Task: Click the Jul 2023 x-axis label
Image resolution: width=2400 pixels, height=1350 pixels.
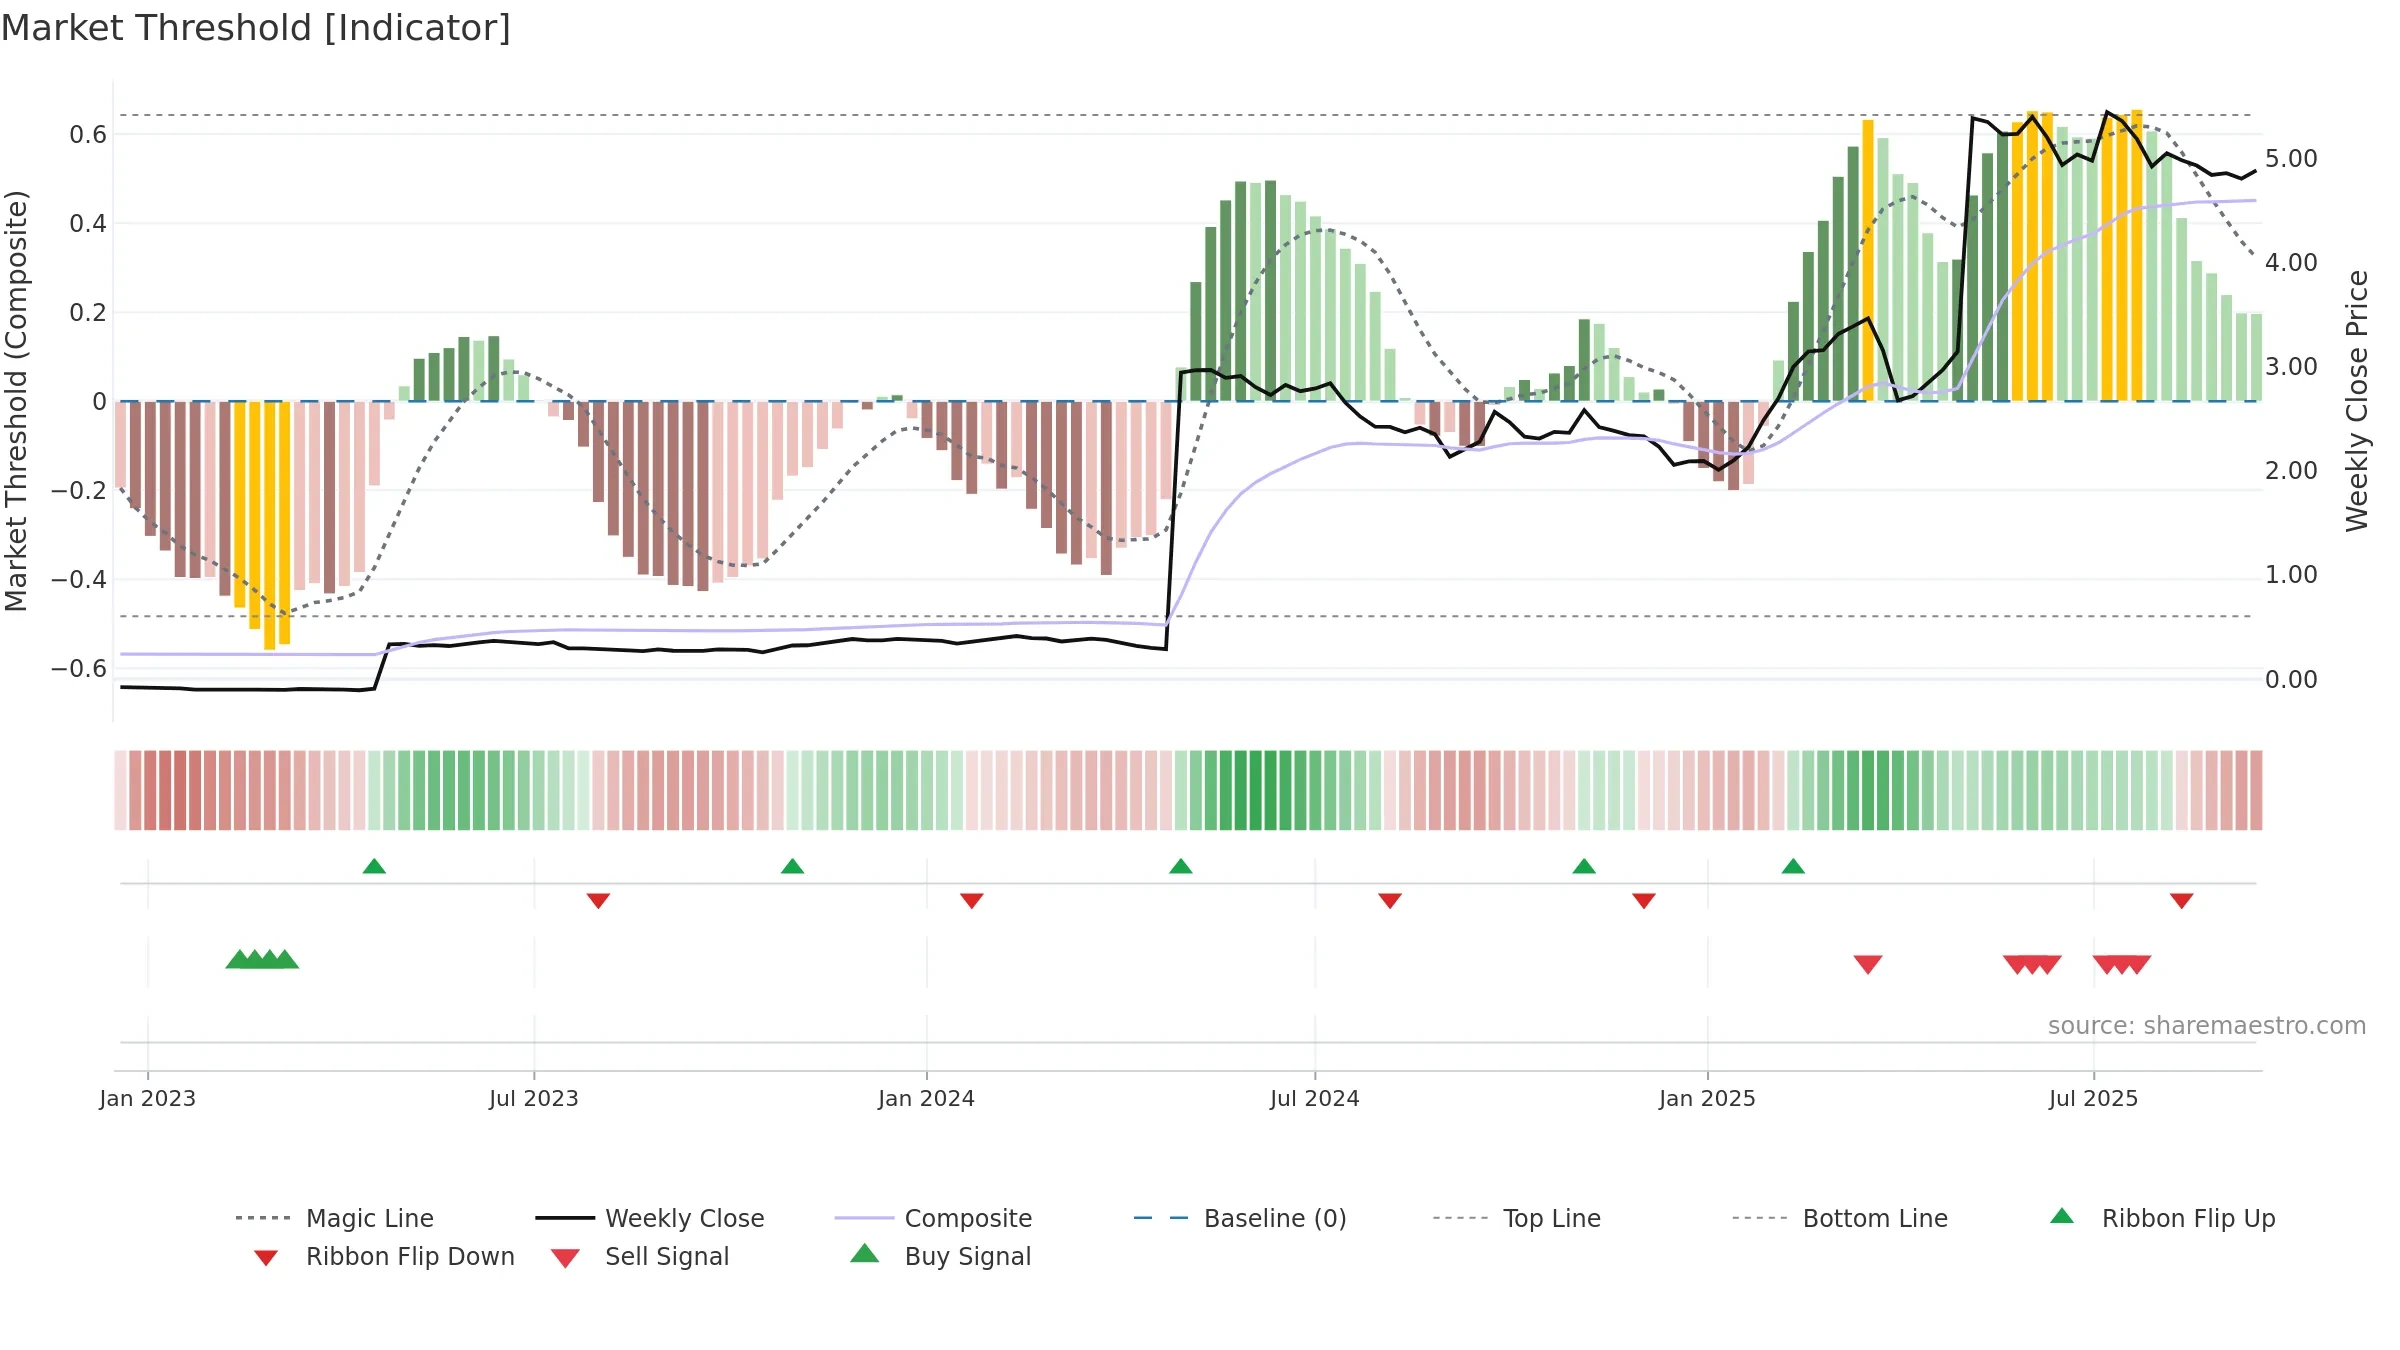Action: click(x=534, y=1098)
